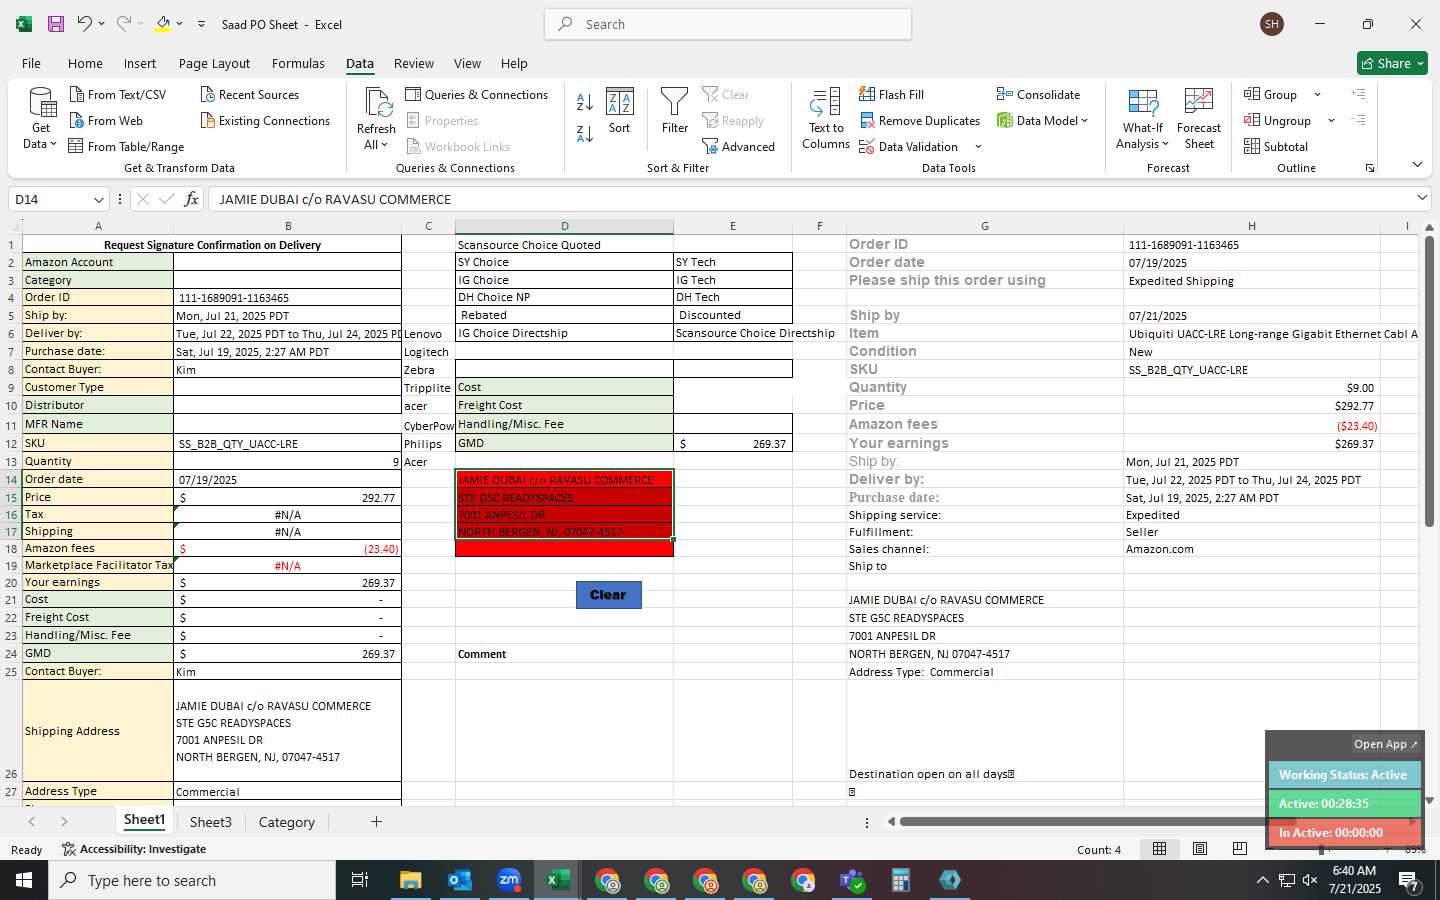The width and height of the screenshot is (1440, 900).
Task: Open Outline dialog launcher
Action: 1369,168
